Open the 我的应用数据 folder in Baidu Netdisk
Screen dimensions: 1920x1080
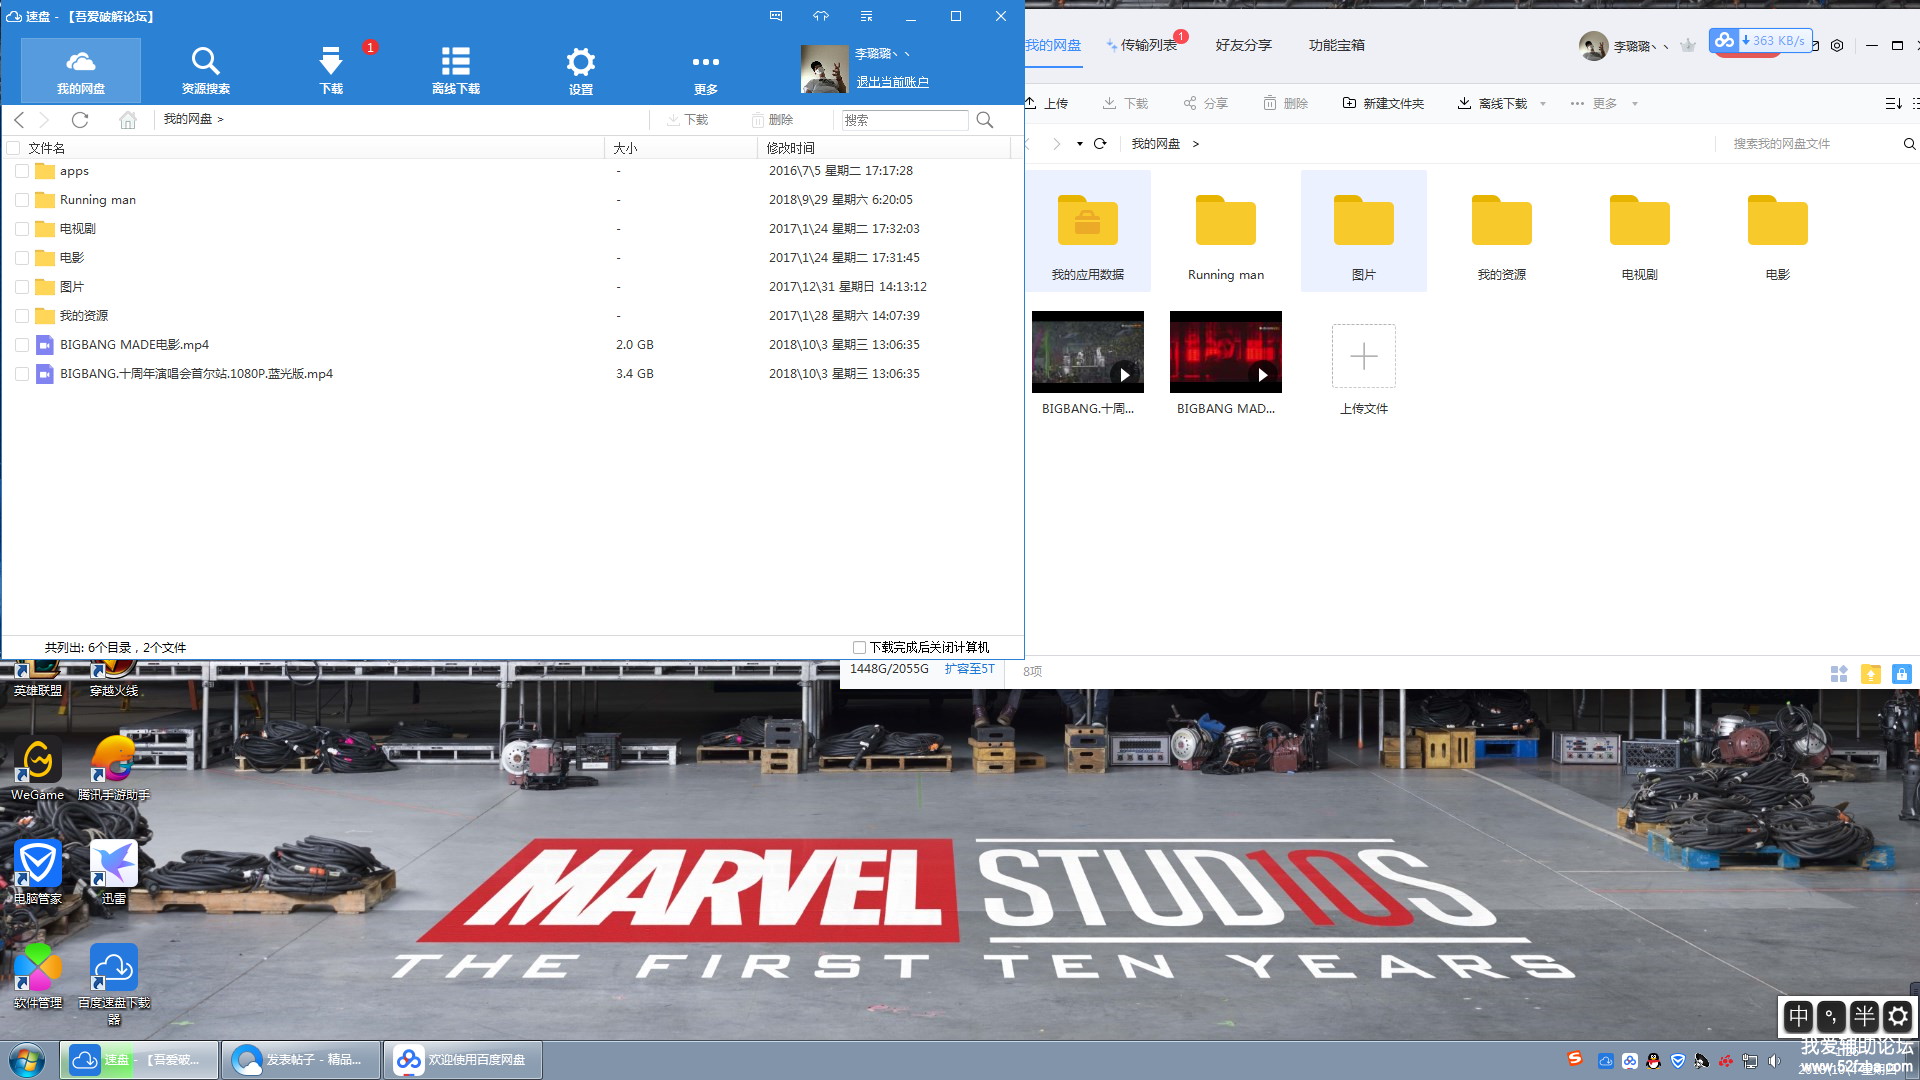click(1088, 232)
